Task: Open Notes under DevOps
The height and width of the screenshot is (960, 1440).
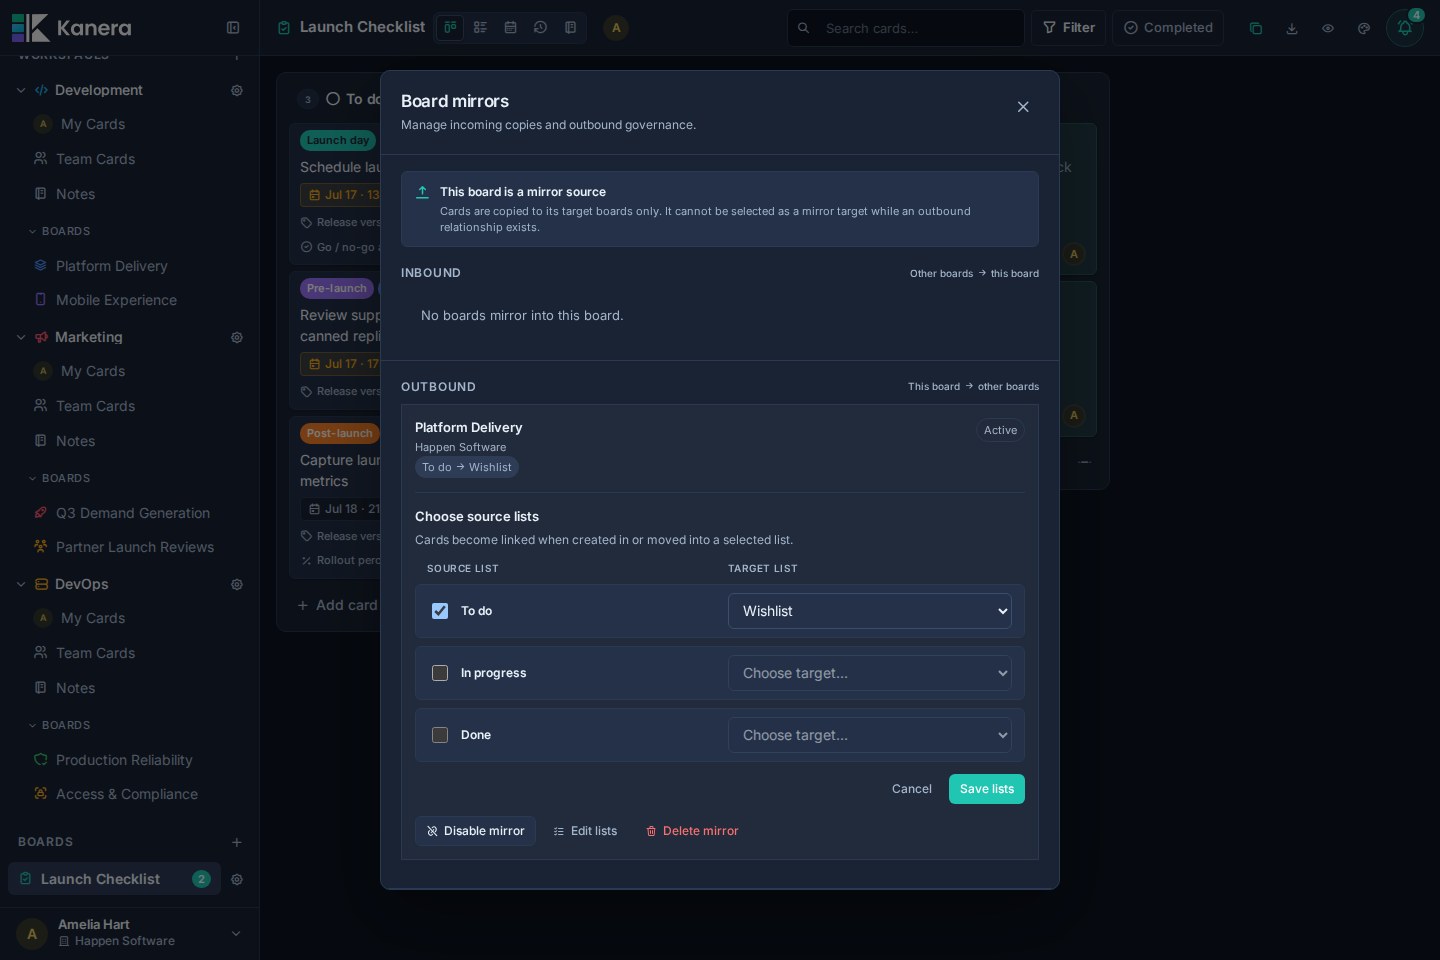Action: pyautogui.click(x=75, y=688)
